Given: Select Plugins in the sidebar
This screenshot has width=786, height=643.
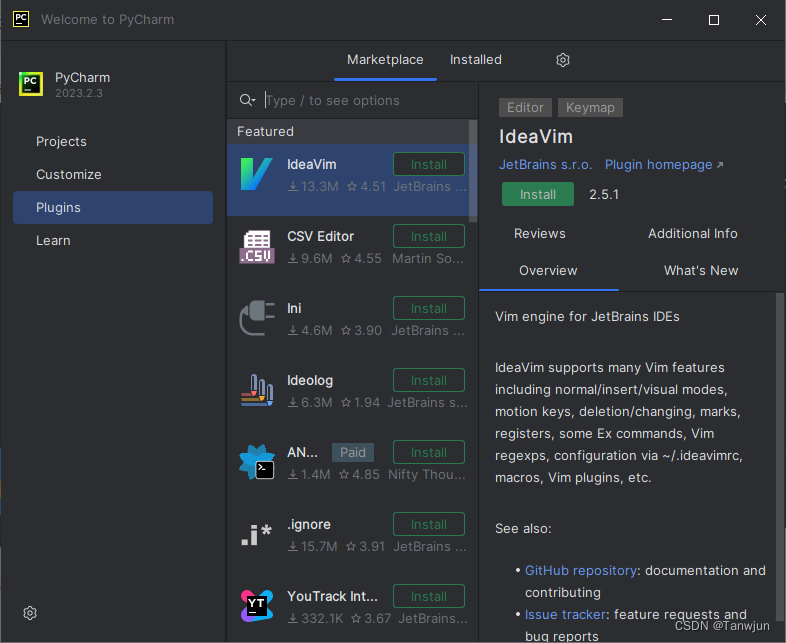Looking at the screenshot, I should 113,207.
